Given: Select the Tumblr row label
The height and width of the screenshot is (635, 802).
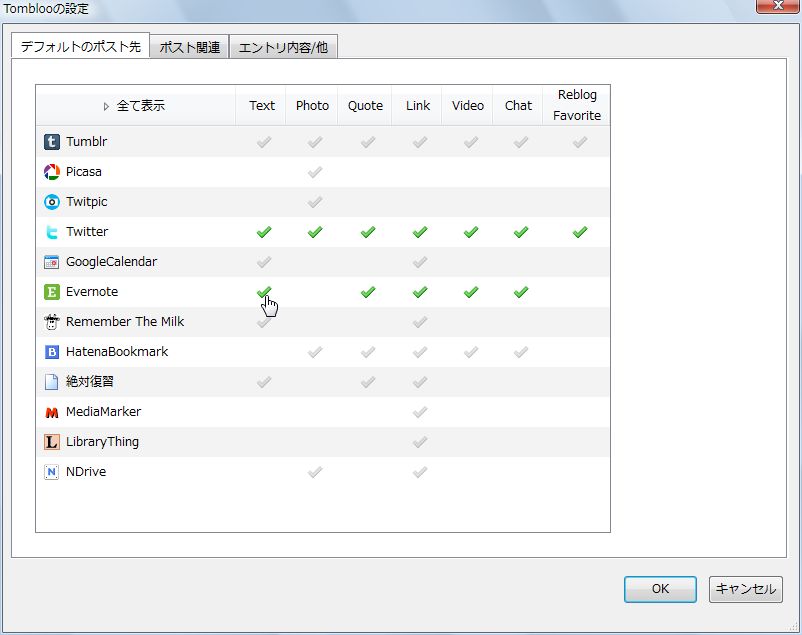Looking at the screenshot, I should coord(86,142).
